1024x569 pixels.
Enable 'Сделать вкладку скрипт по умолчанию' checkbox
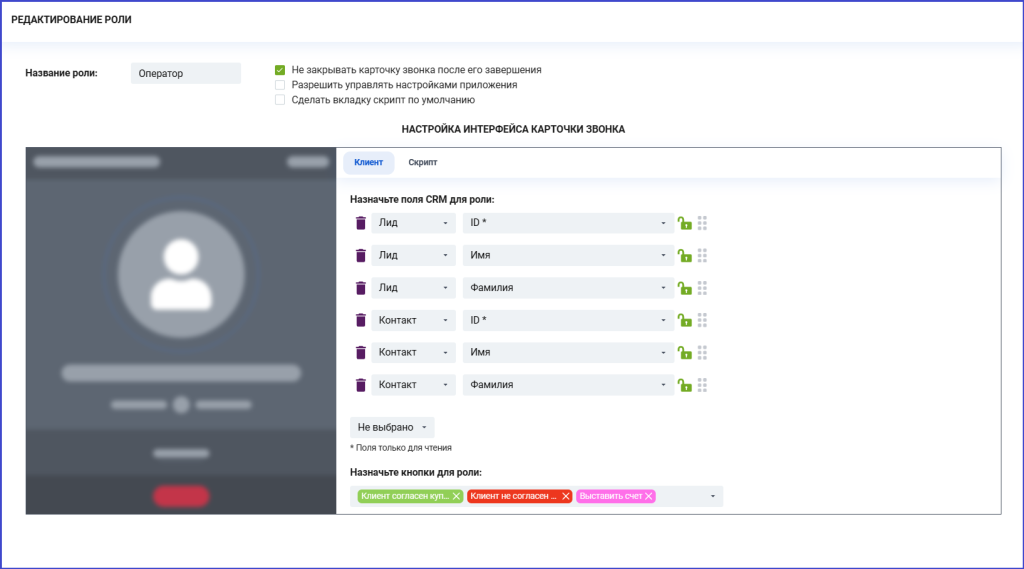[280, 100]
